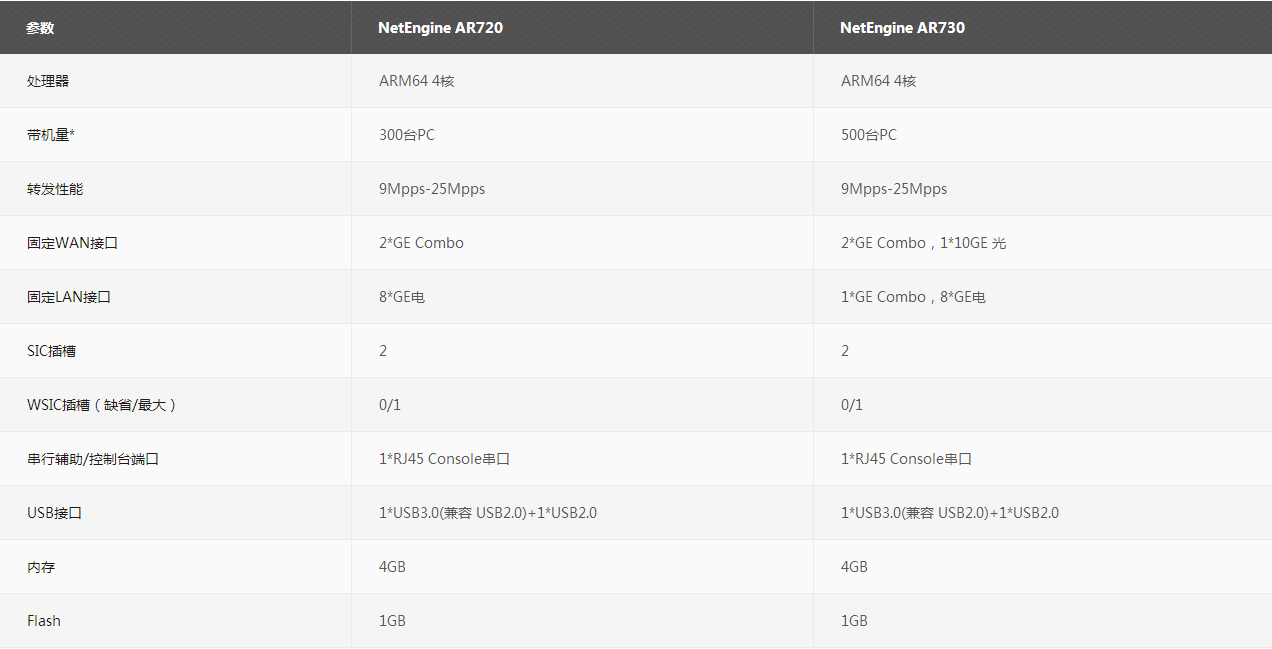Click the 带机量* row label

51,135
